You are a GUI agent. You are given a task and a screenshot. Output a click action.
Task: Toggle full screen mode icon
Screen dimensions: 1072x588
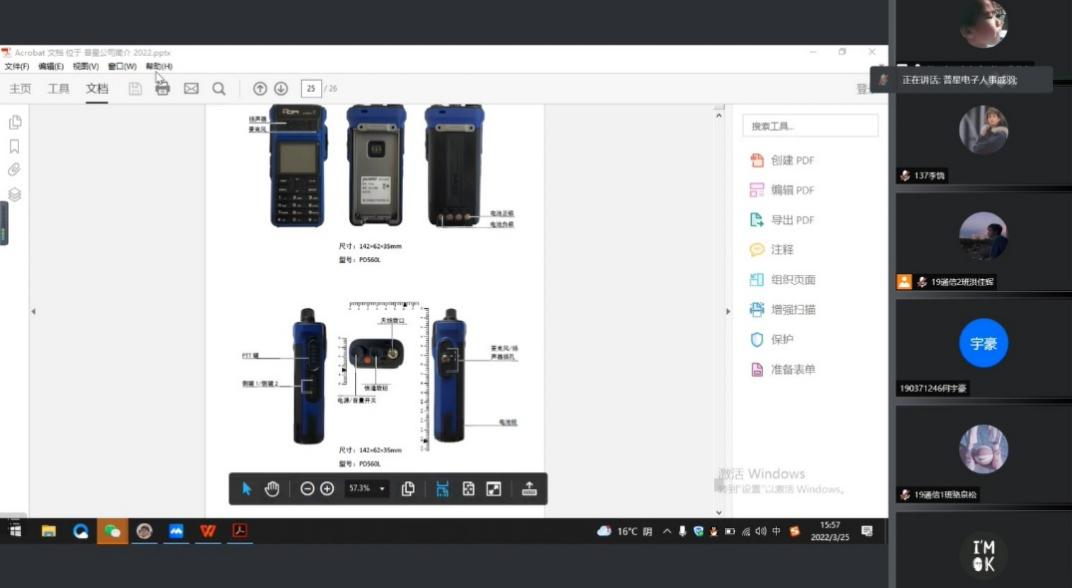coord(493,489)
